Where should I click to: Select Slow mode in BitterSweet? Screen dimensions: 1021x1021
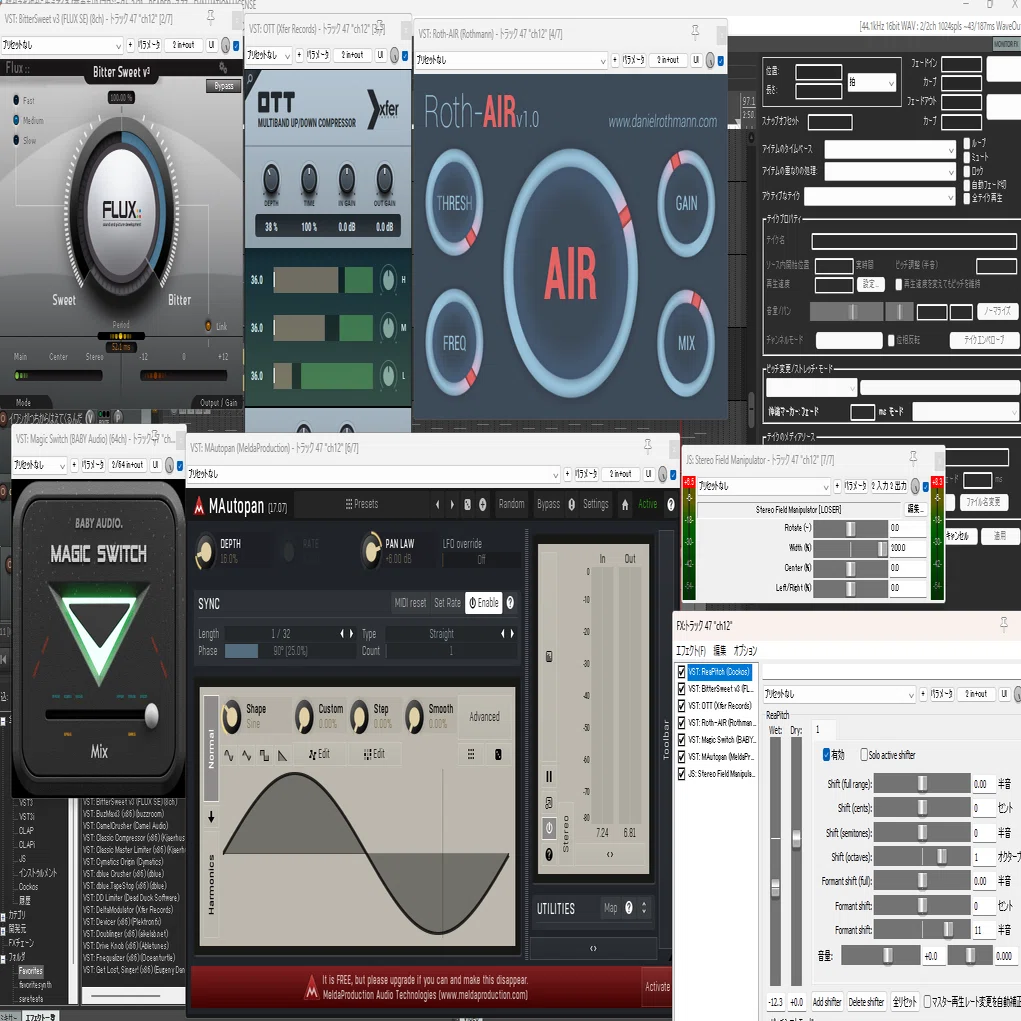16,140
